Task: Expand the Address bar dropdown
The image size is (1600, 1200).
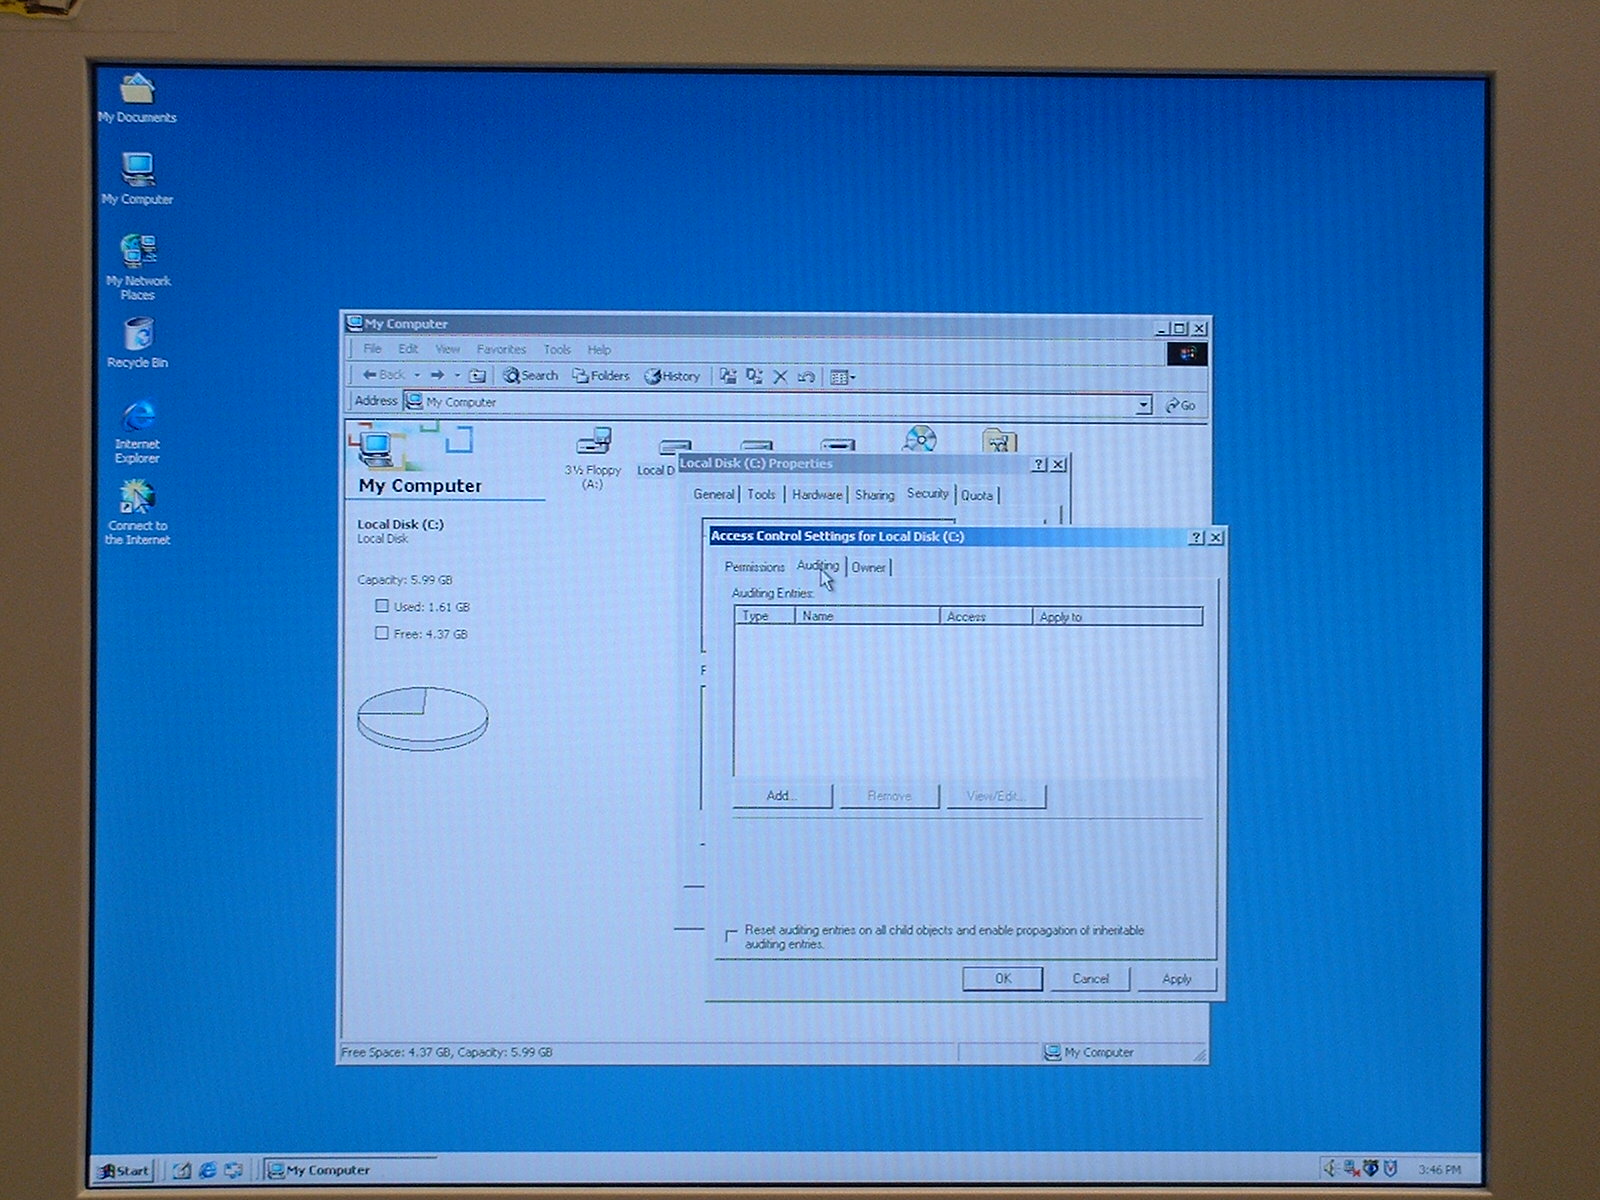Action: point(1143,405)
